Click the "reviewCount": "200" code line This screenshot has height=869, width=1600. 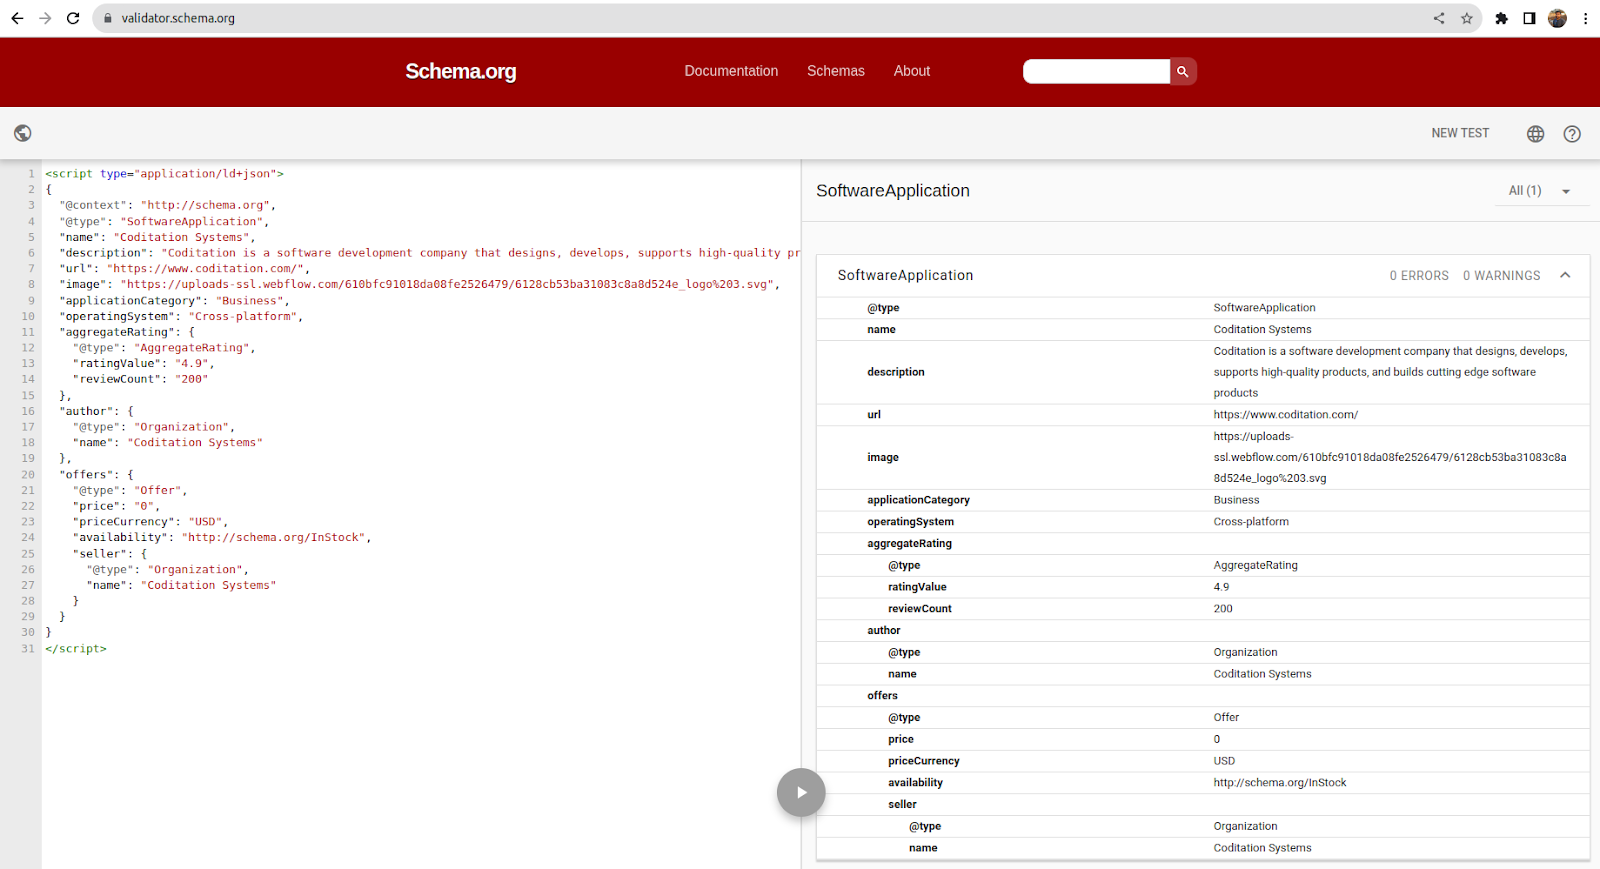pos(141,380)
